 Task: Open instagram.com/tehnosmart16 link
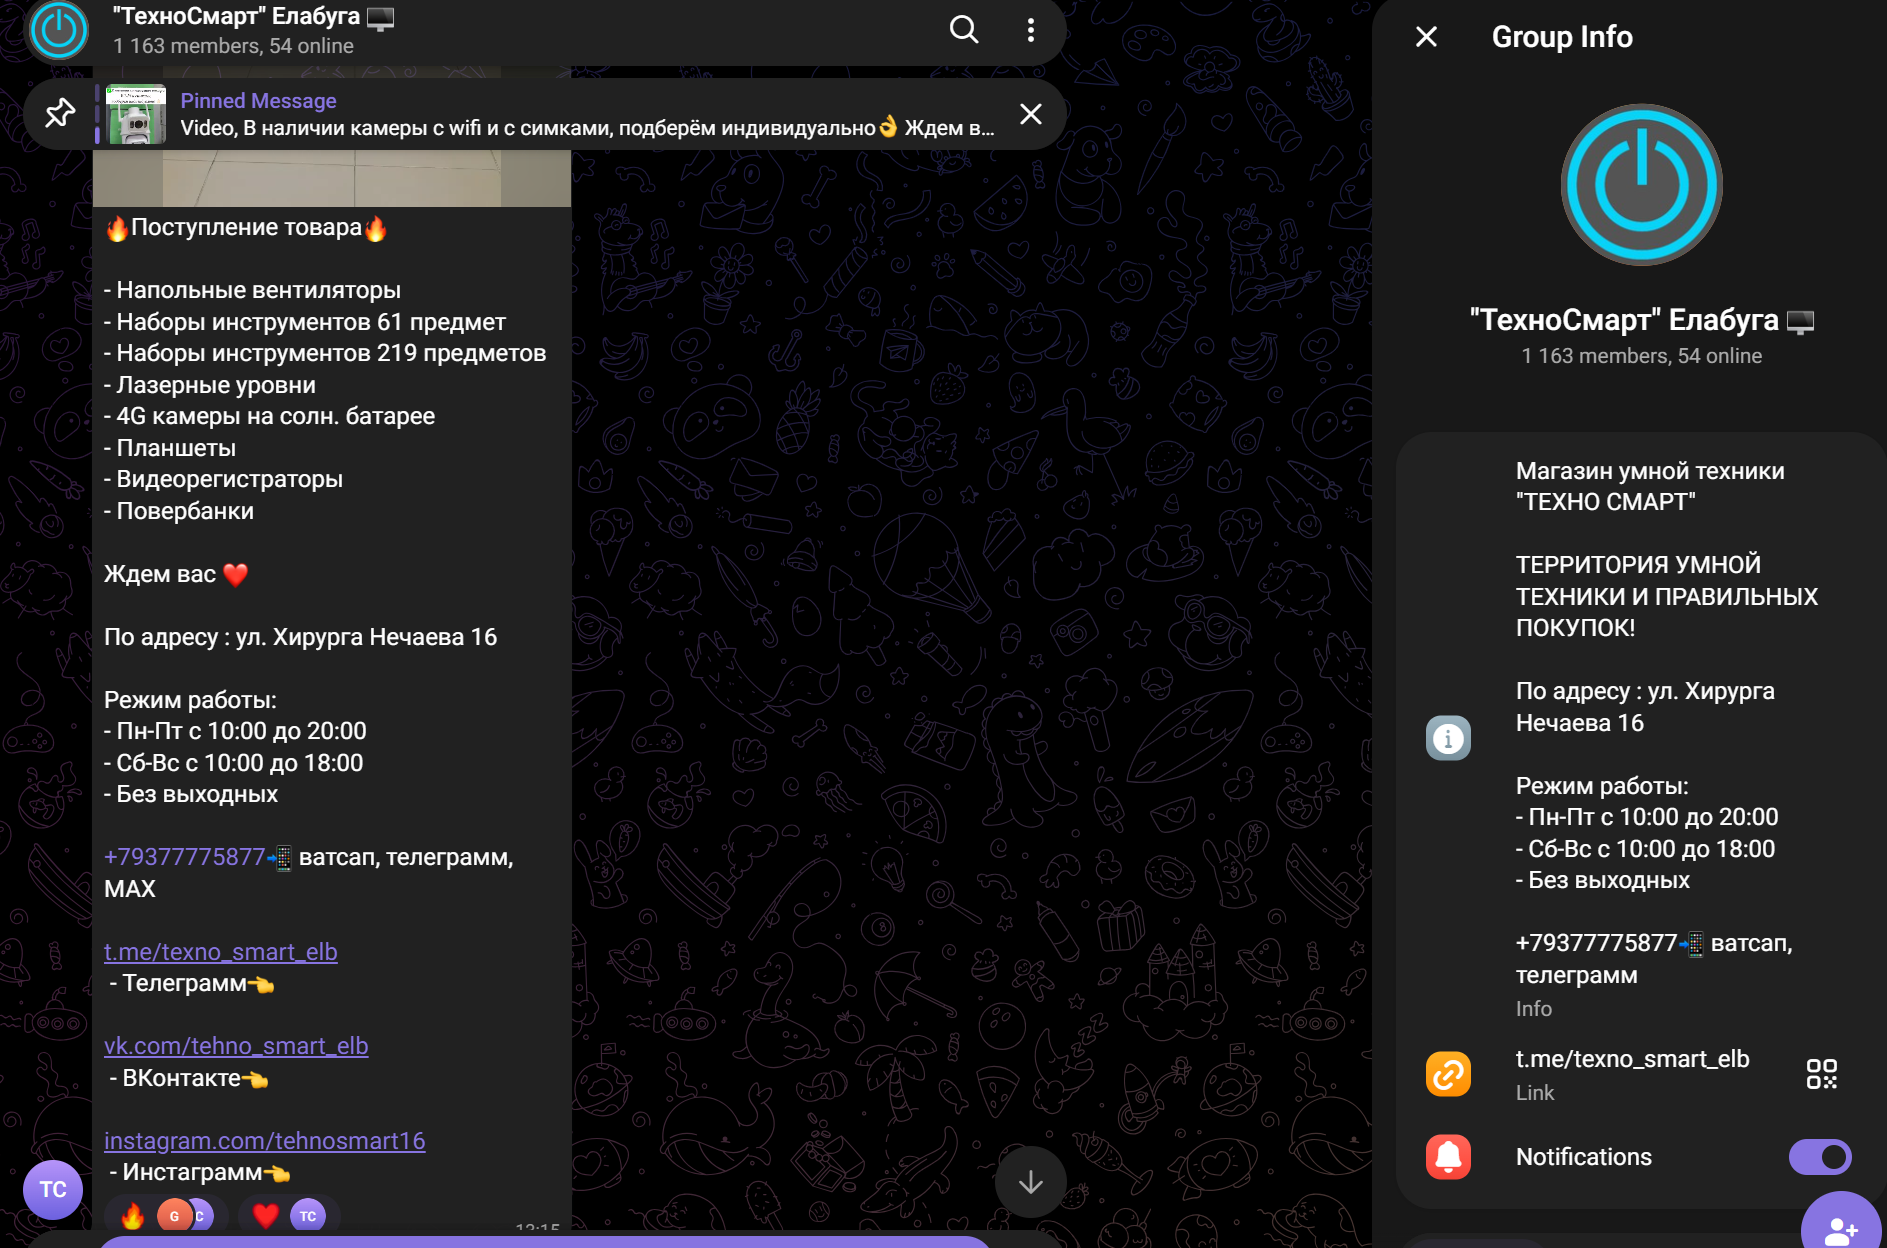pos(264,1141)
